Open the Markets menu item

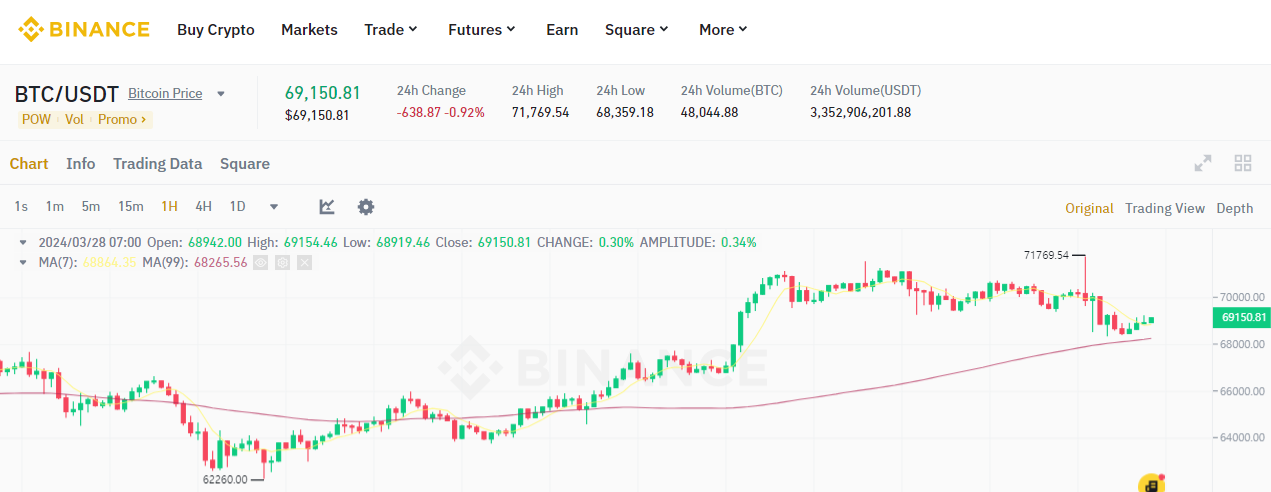coord(309,30)
